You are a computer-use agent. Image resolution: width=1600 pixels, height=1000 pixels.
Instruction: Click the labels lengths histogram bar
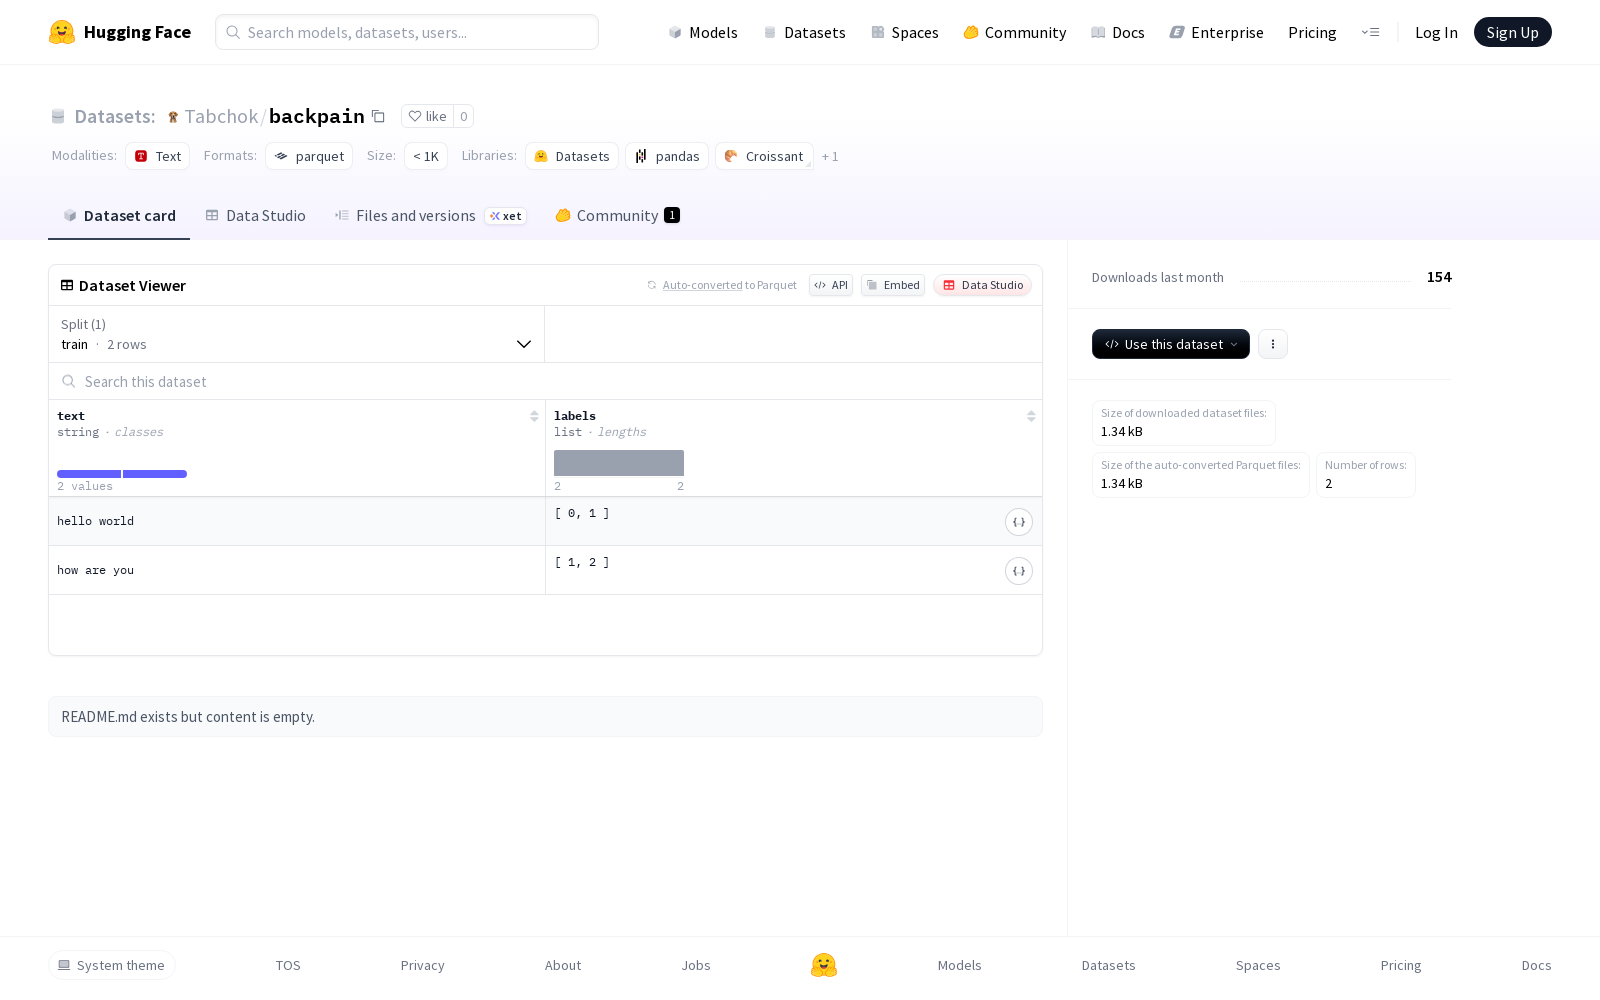click(619, 463)
